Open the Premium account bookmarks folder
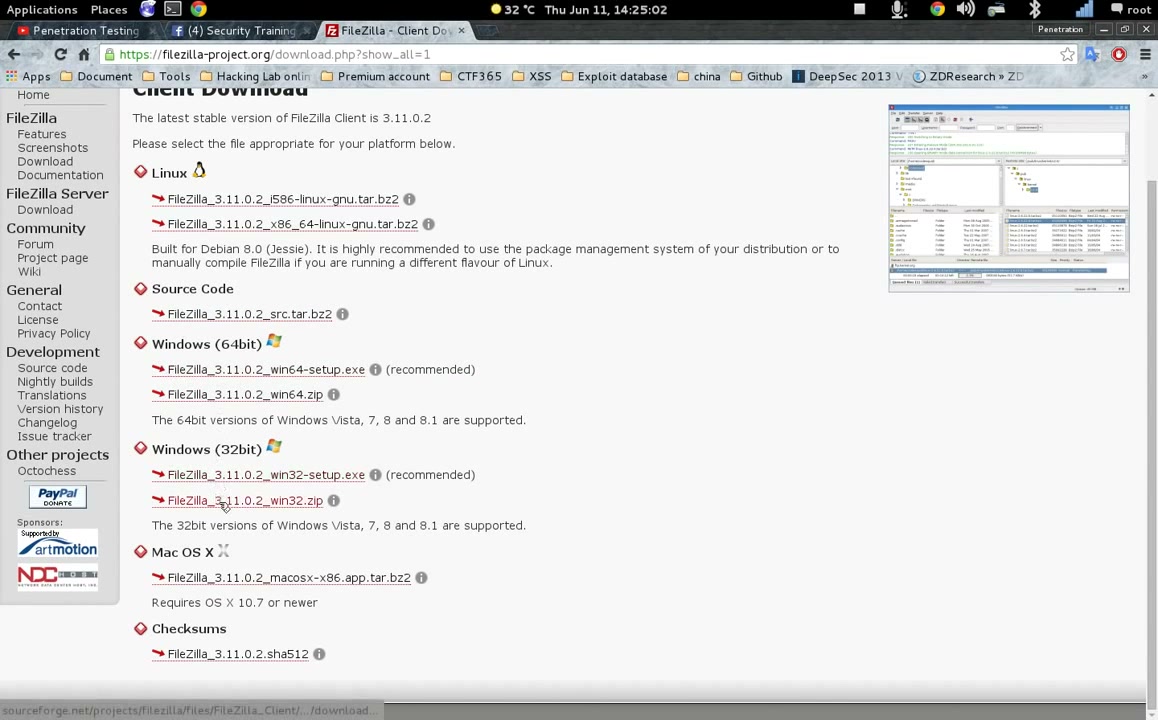The width and height of the screenshot is (1158, 720). click(375, 76)
